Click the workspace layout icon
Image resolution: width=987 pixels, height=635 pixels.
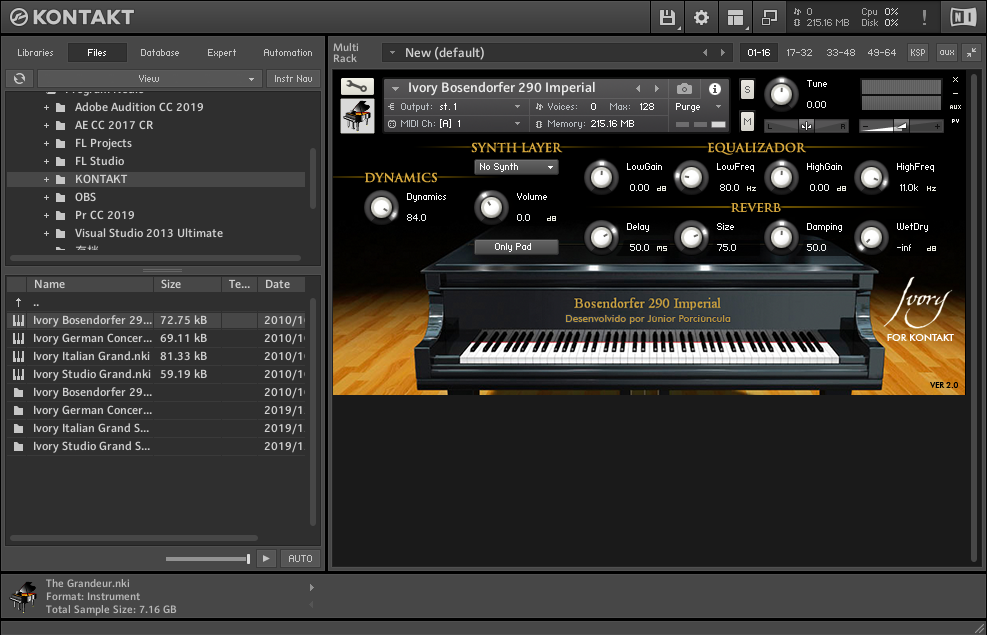click(x=735, y=17)
